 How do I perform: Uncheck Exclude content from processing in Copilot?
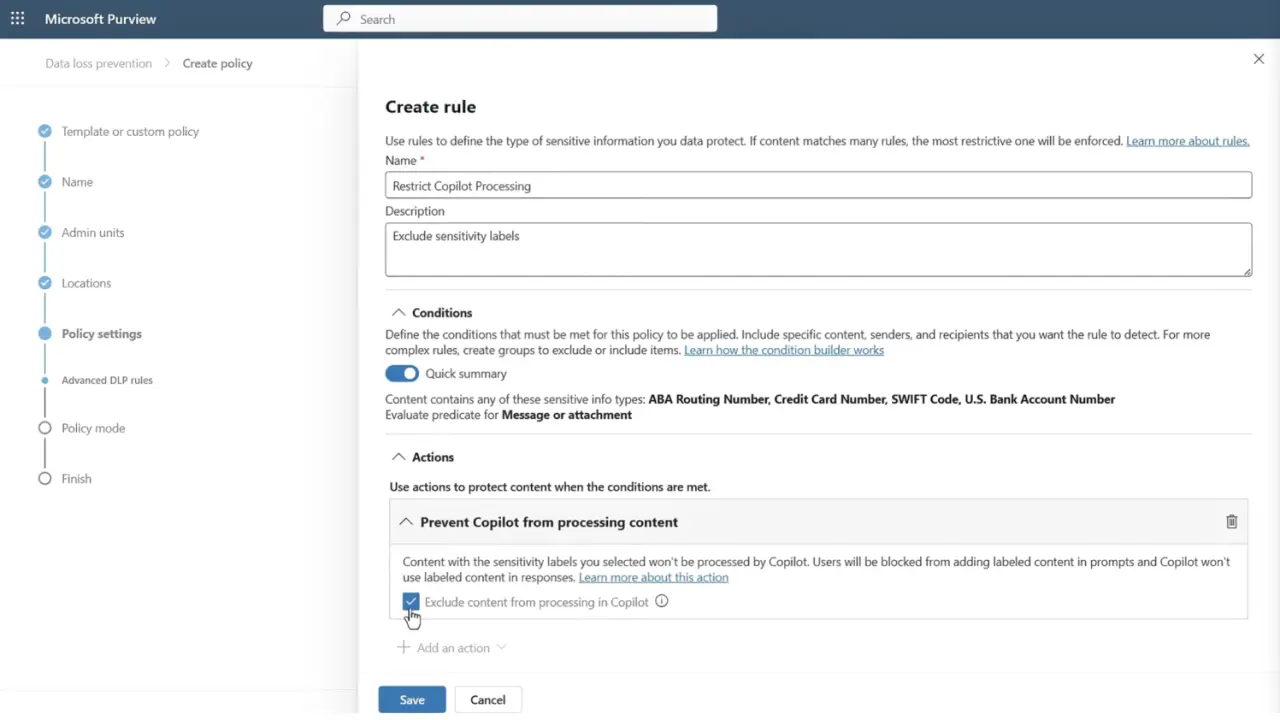(x=410, y=601)
